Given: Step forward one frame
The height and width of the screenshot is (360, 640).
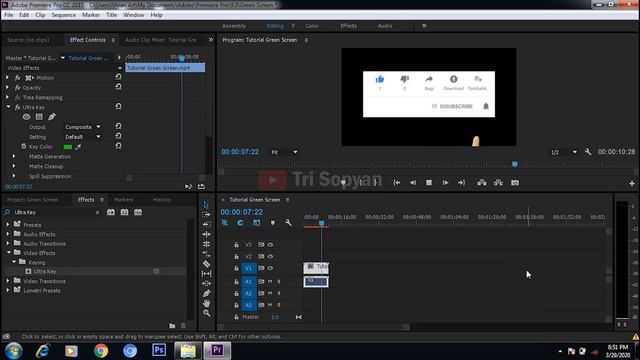Looking at the screenshot, I should [x=445, y=183].
